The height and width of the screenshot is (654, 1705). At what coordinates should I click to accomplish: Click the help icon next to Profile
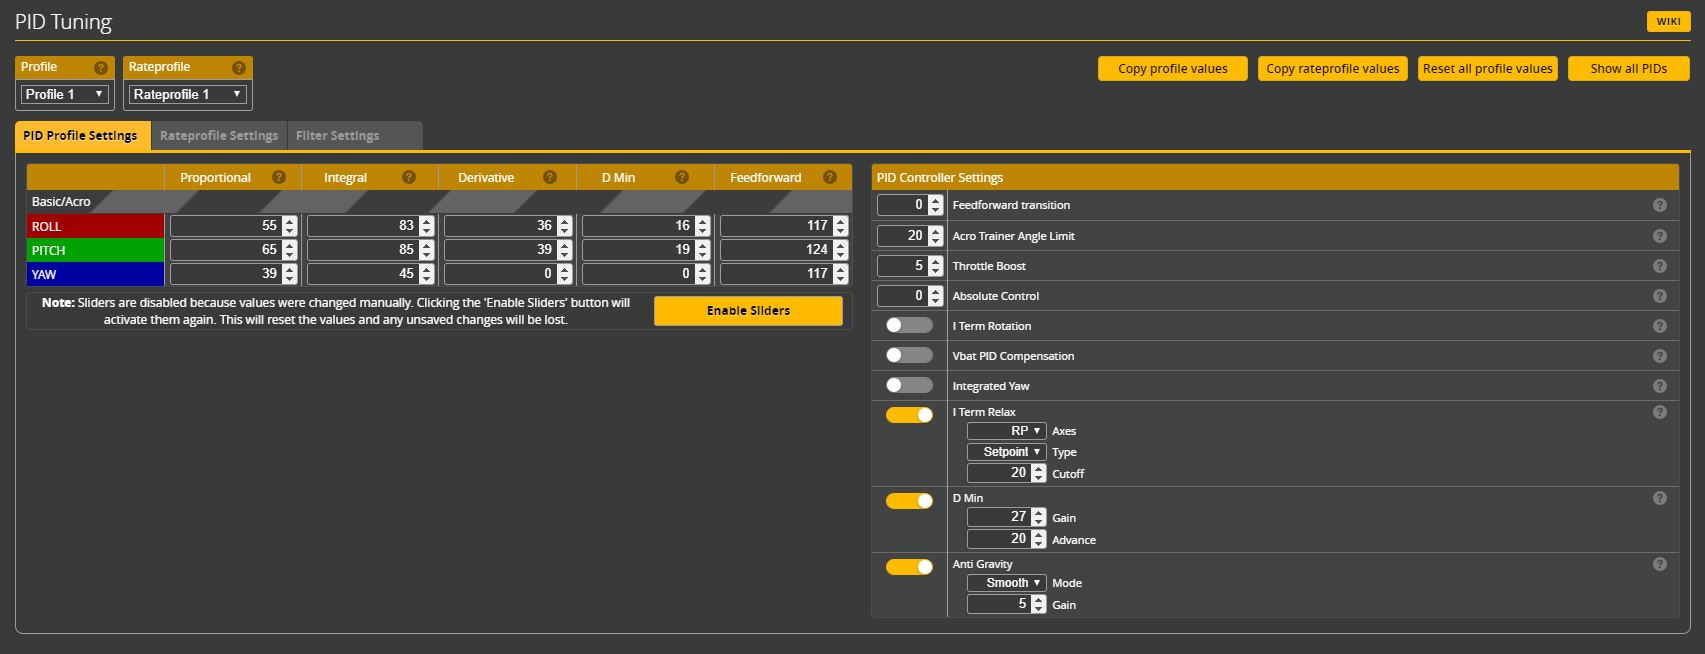(x=100, y=68)
